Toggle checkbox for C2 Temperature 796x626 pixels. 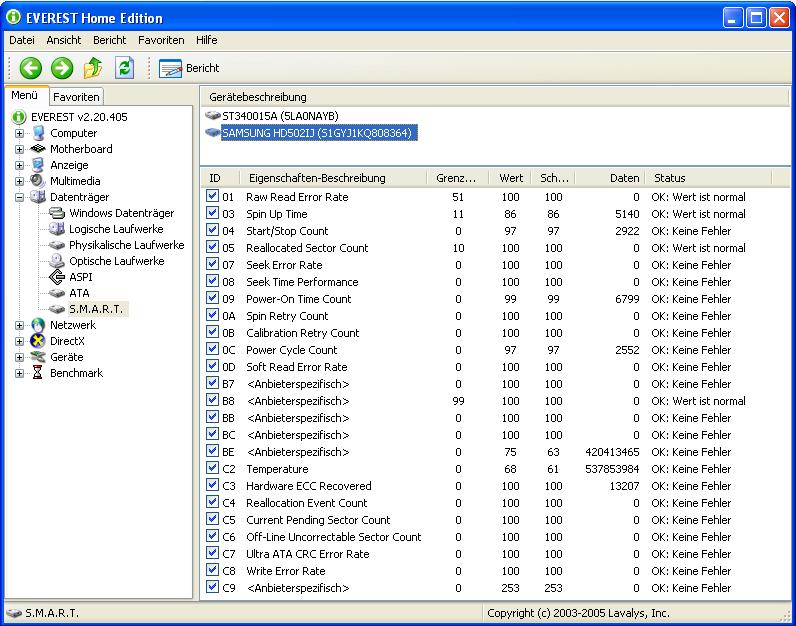(x=213, y=468)
